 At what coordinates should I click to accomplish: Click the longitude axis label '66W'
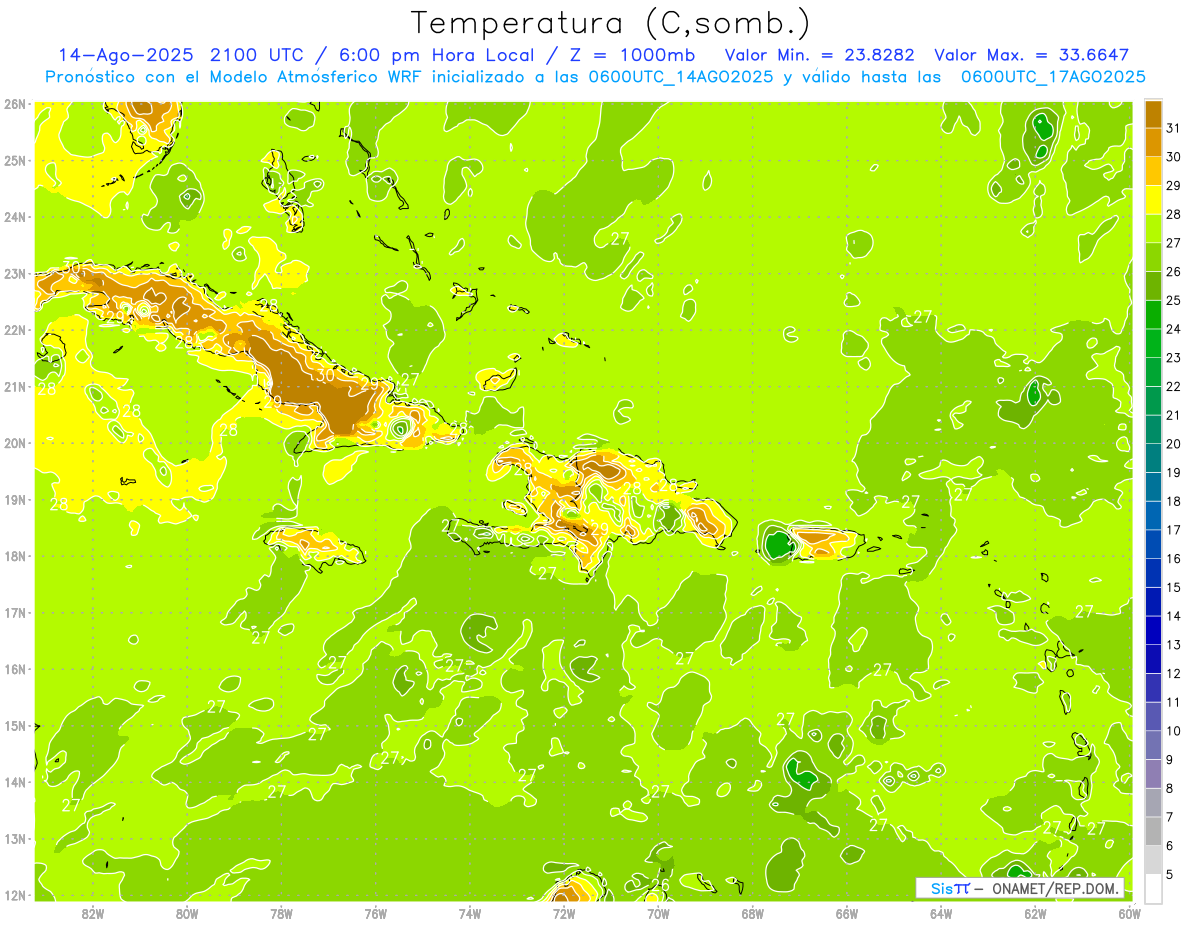(x=847, y=913)
